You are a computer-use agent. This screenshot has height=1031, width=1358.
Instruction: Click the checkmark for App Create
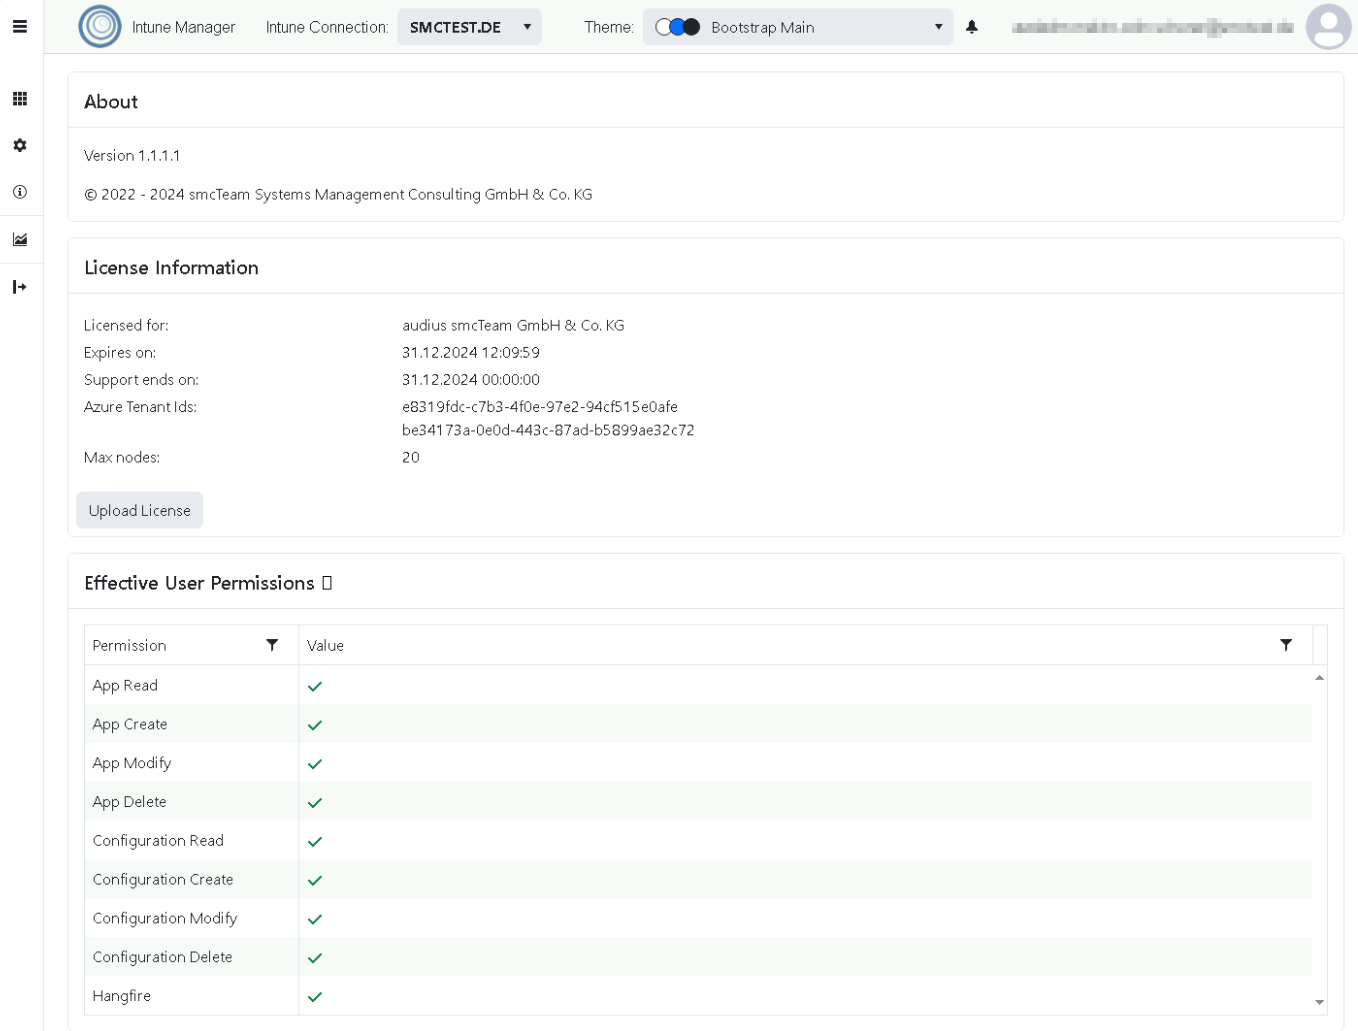pyautogui.click(x=315, y=725)
